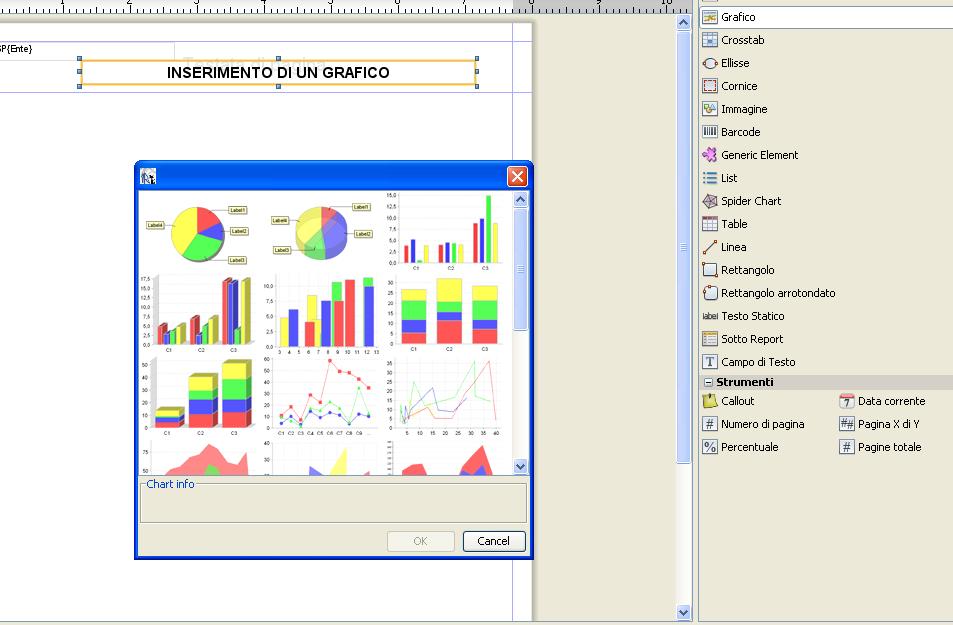Select the Immagine element icon

[710, 109]
